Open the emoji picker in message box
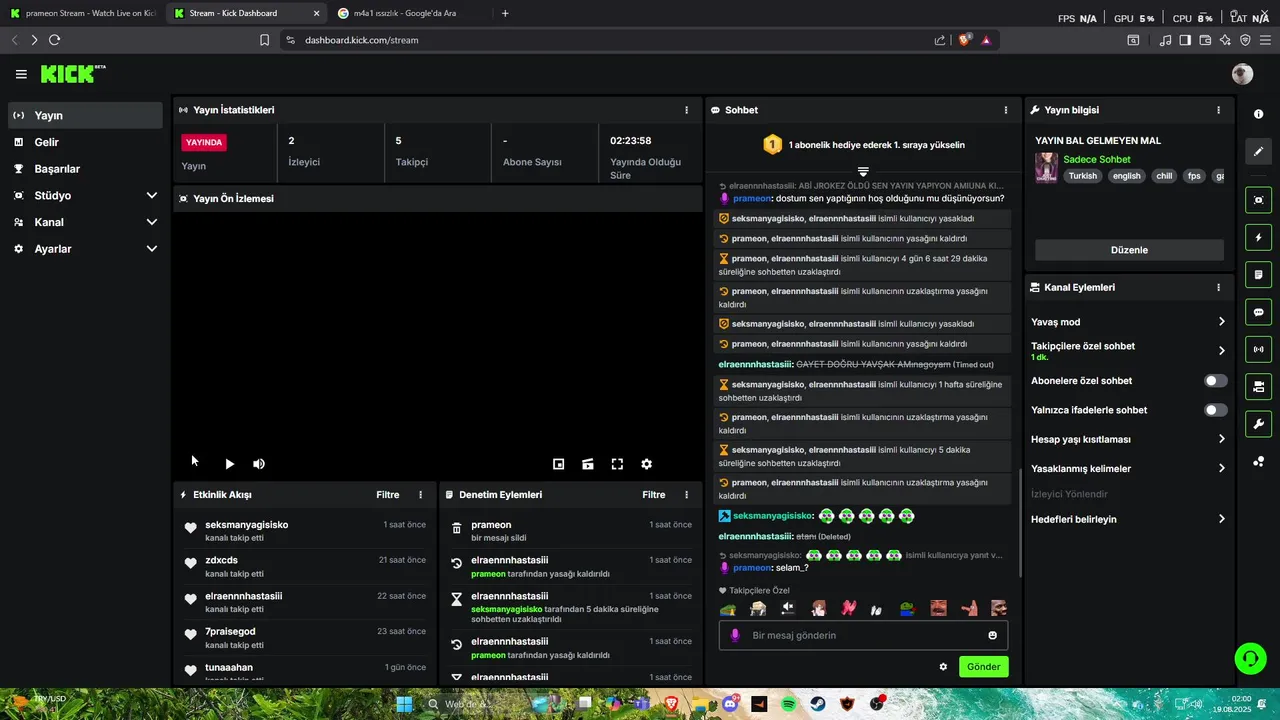Screen dimensions: 1280x720 click(x=992, y=635)
